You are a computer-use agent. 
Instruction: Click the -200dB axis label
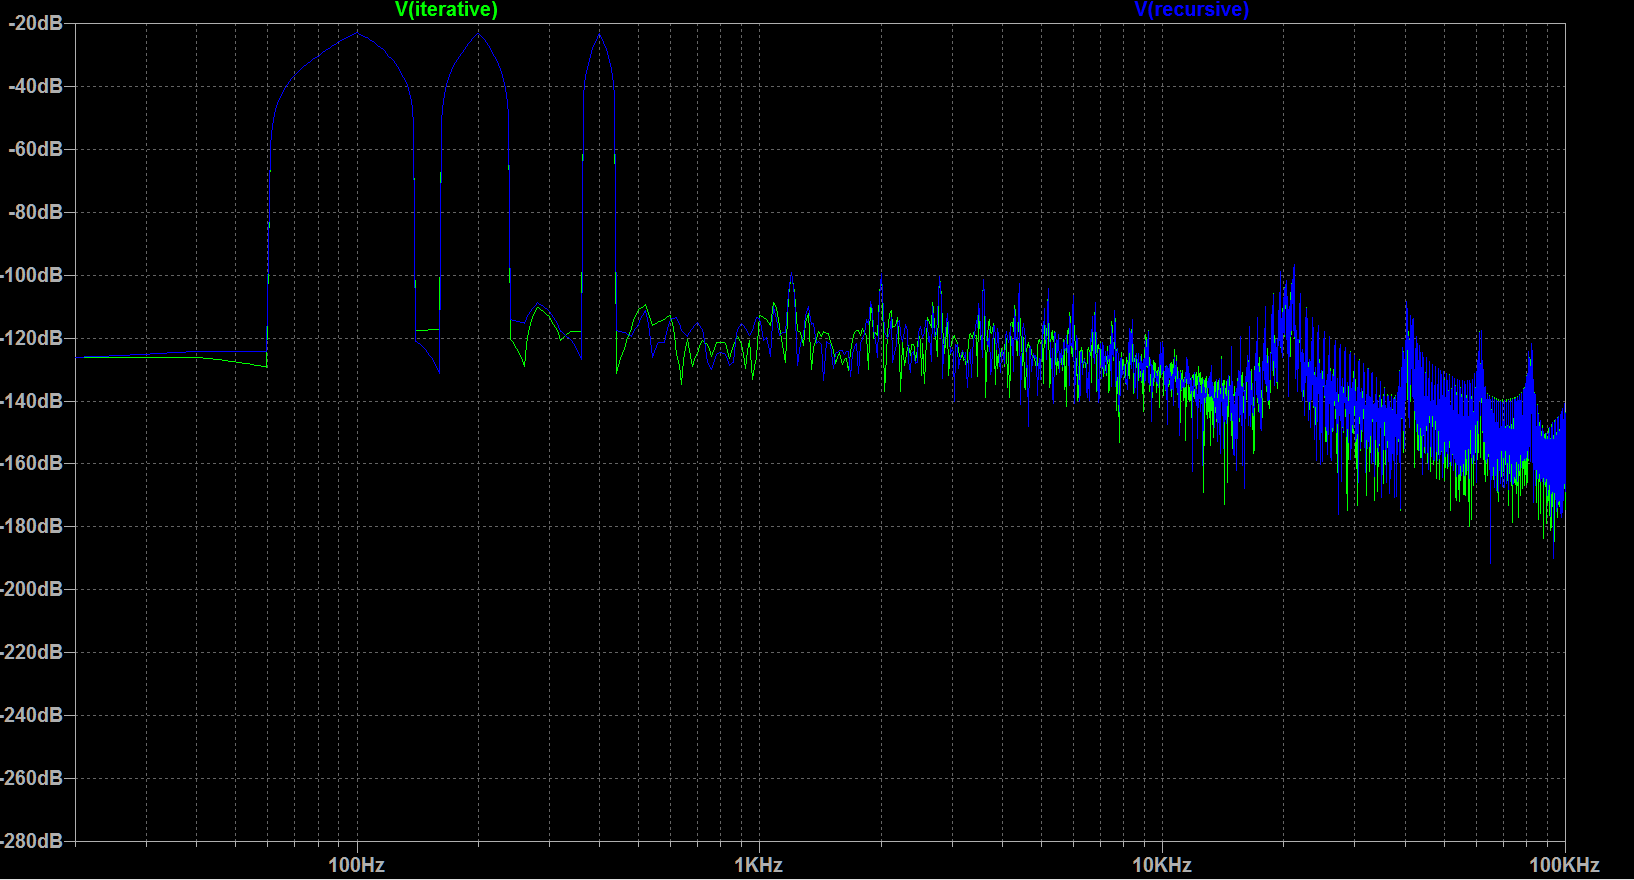pyautogui.click(x=31, y=589)
